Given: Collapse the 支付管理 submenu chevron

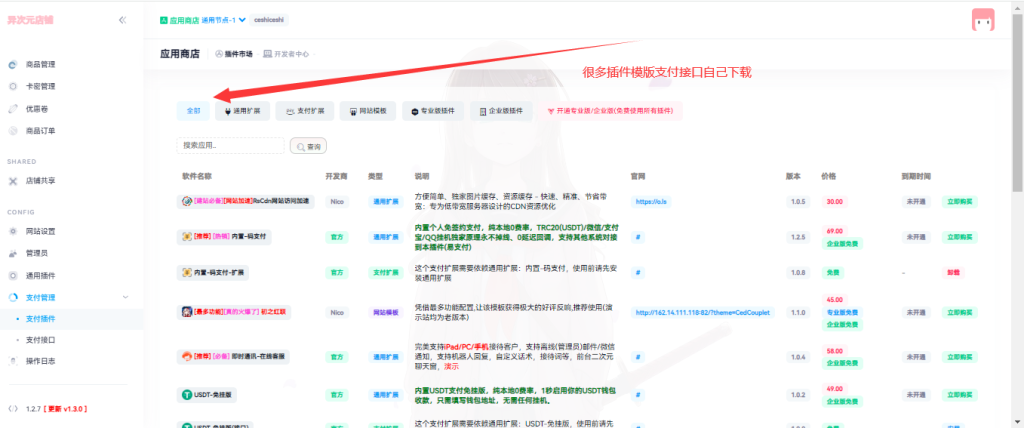Looking at the screenshot, I should pyautogui.click(x=125, y=297).
